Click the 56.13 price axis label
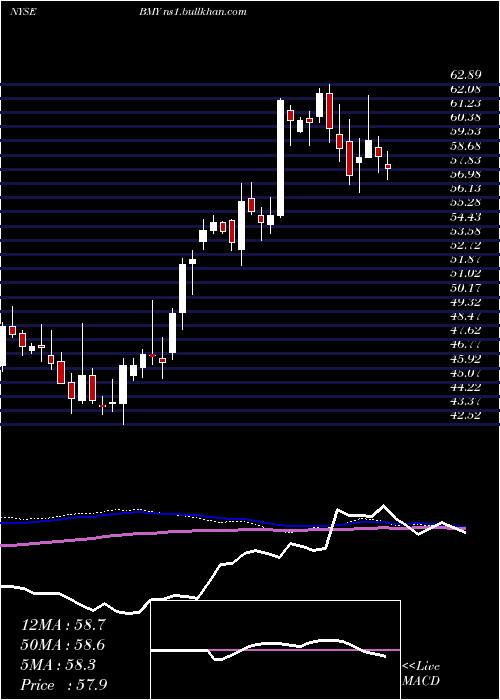The width and height of the screenshot is (500, 700). pos(465,188)
